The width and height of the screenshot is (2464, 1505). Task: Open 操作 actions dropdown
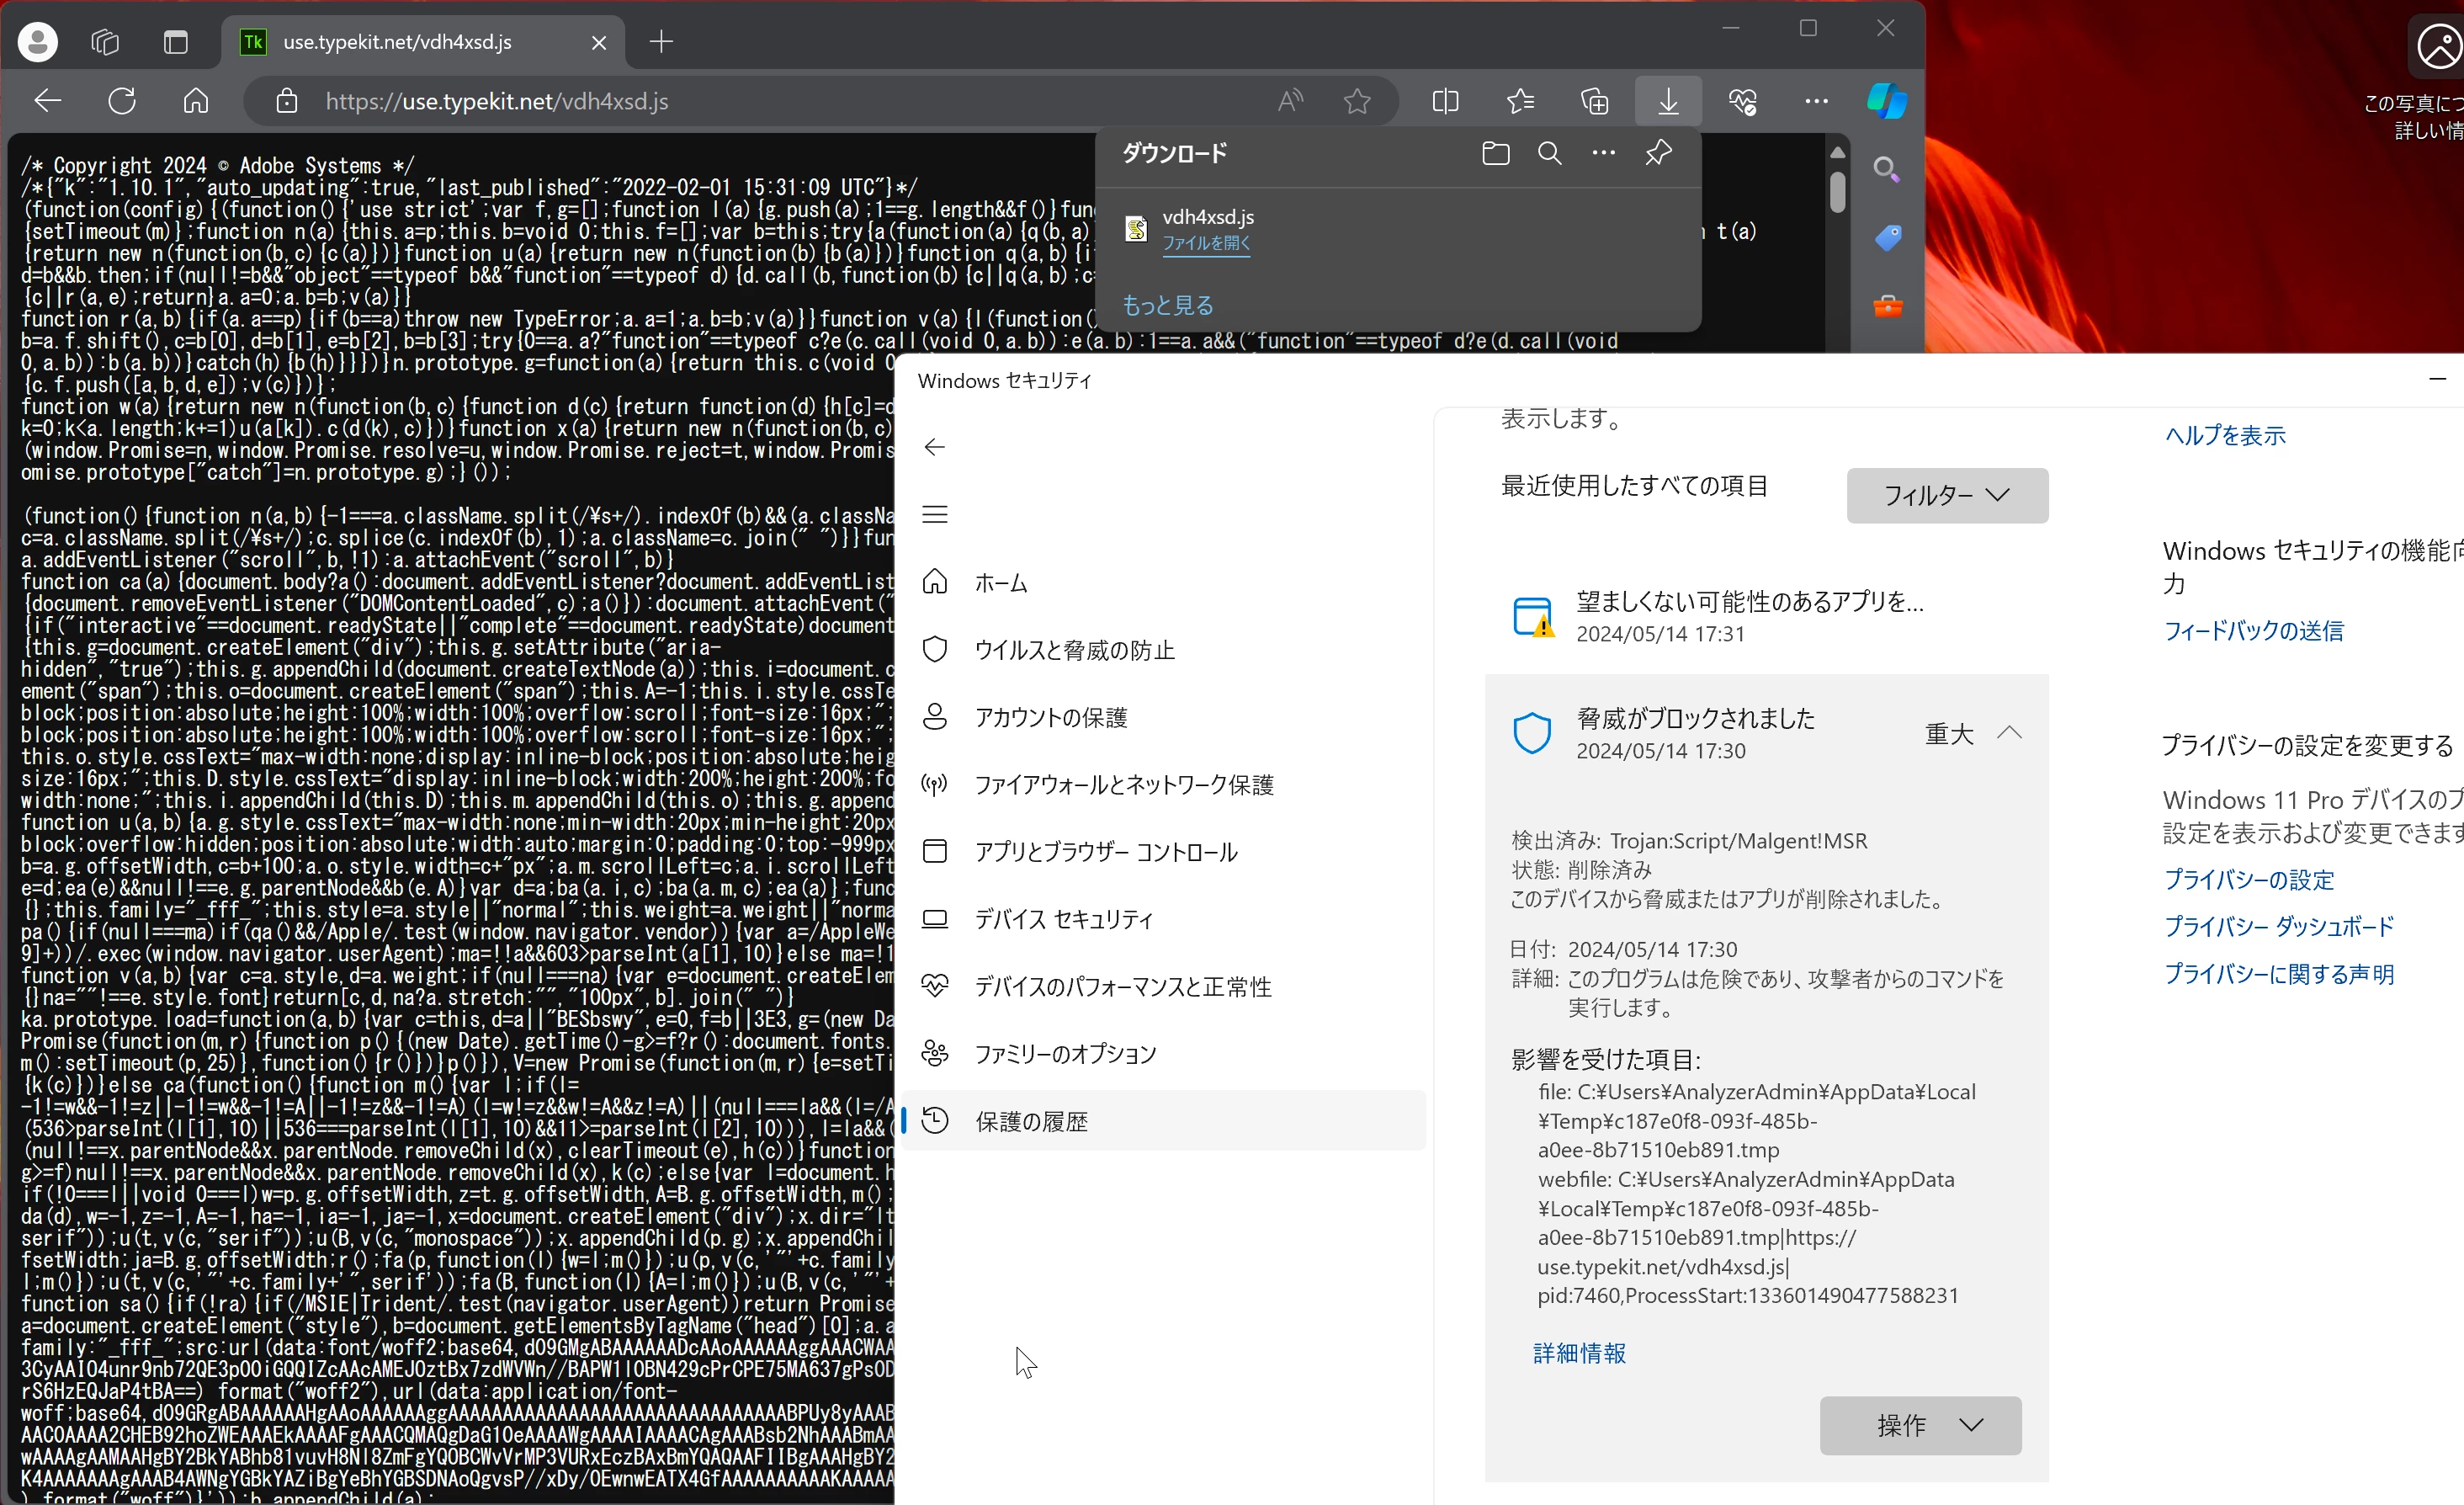coord(1919,1425)
